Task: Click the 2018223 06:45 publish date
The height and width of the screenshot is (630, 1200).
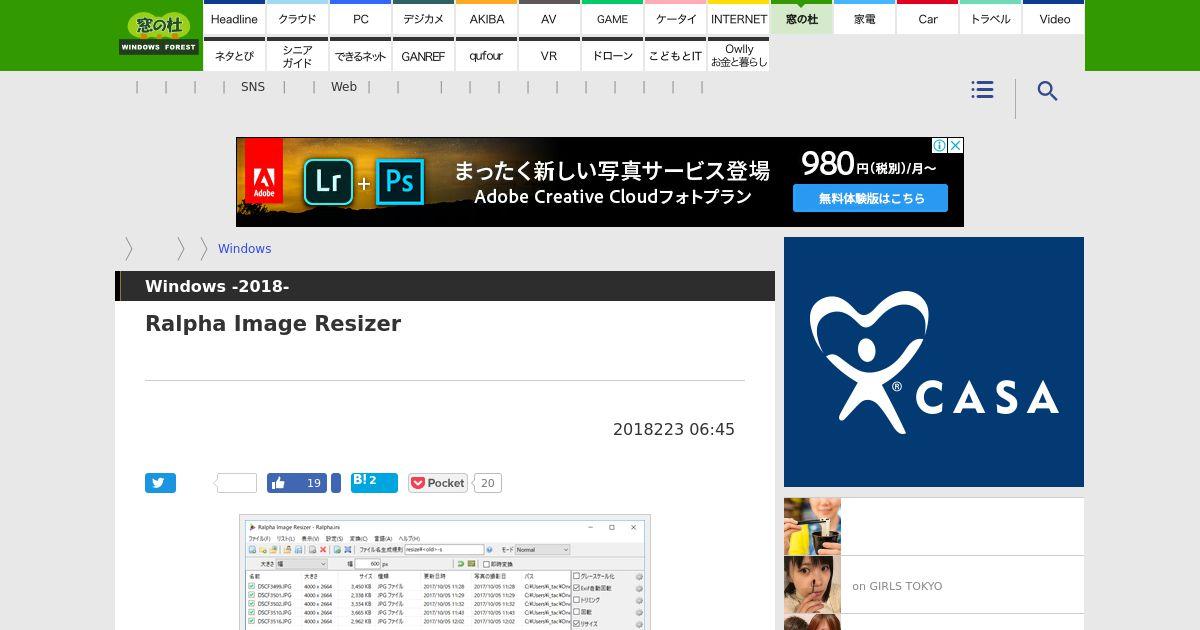Action: click(x=674, y=429)
